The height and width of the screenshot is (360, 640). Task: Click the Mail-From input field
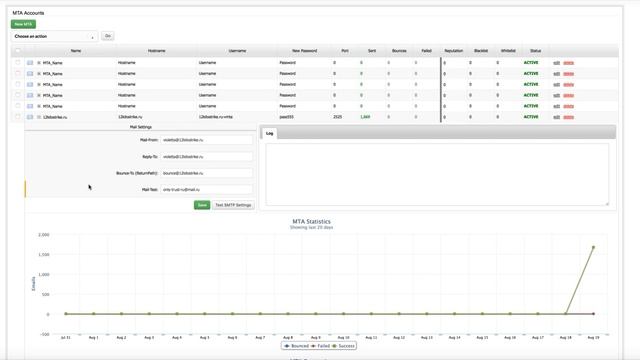(206, 140)
